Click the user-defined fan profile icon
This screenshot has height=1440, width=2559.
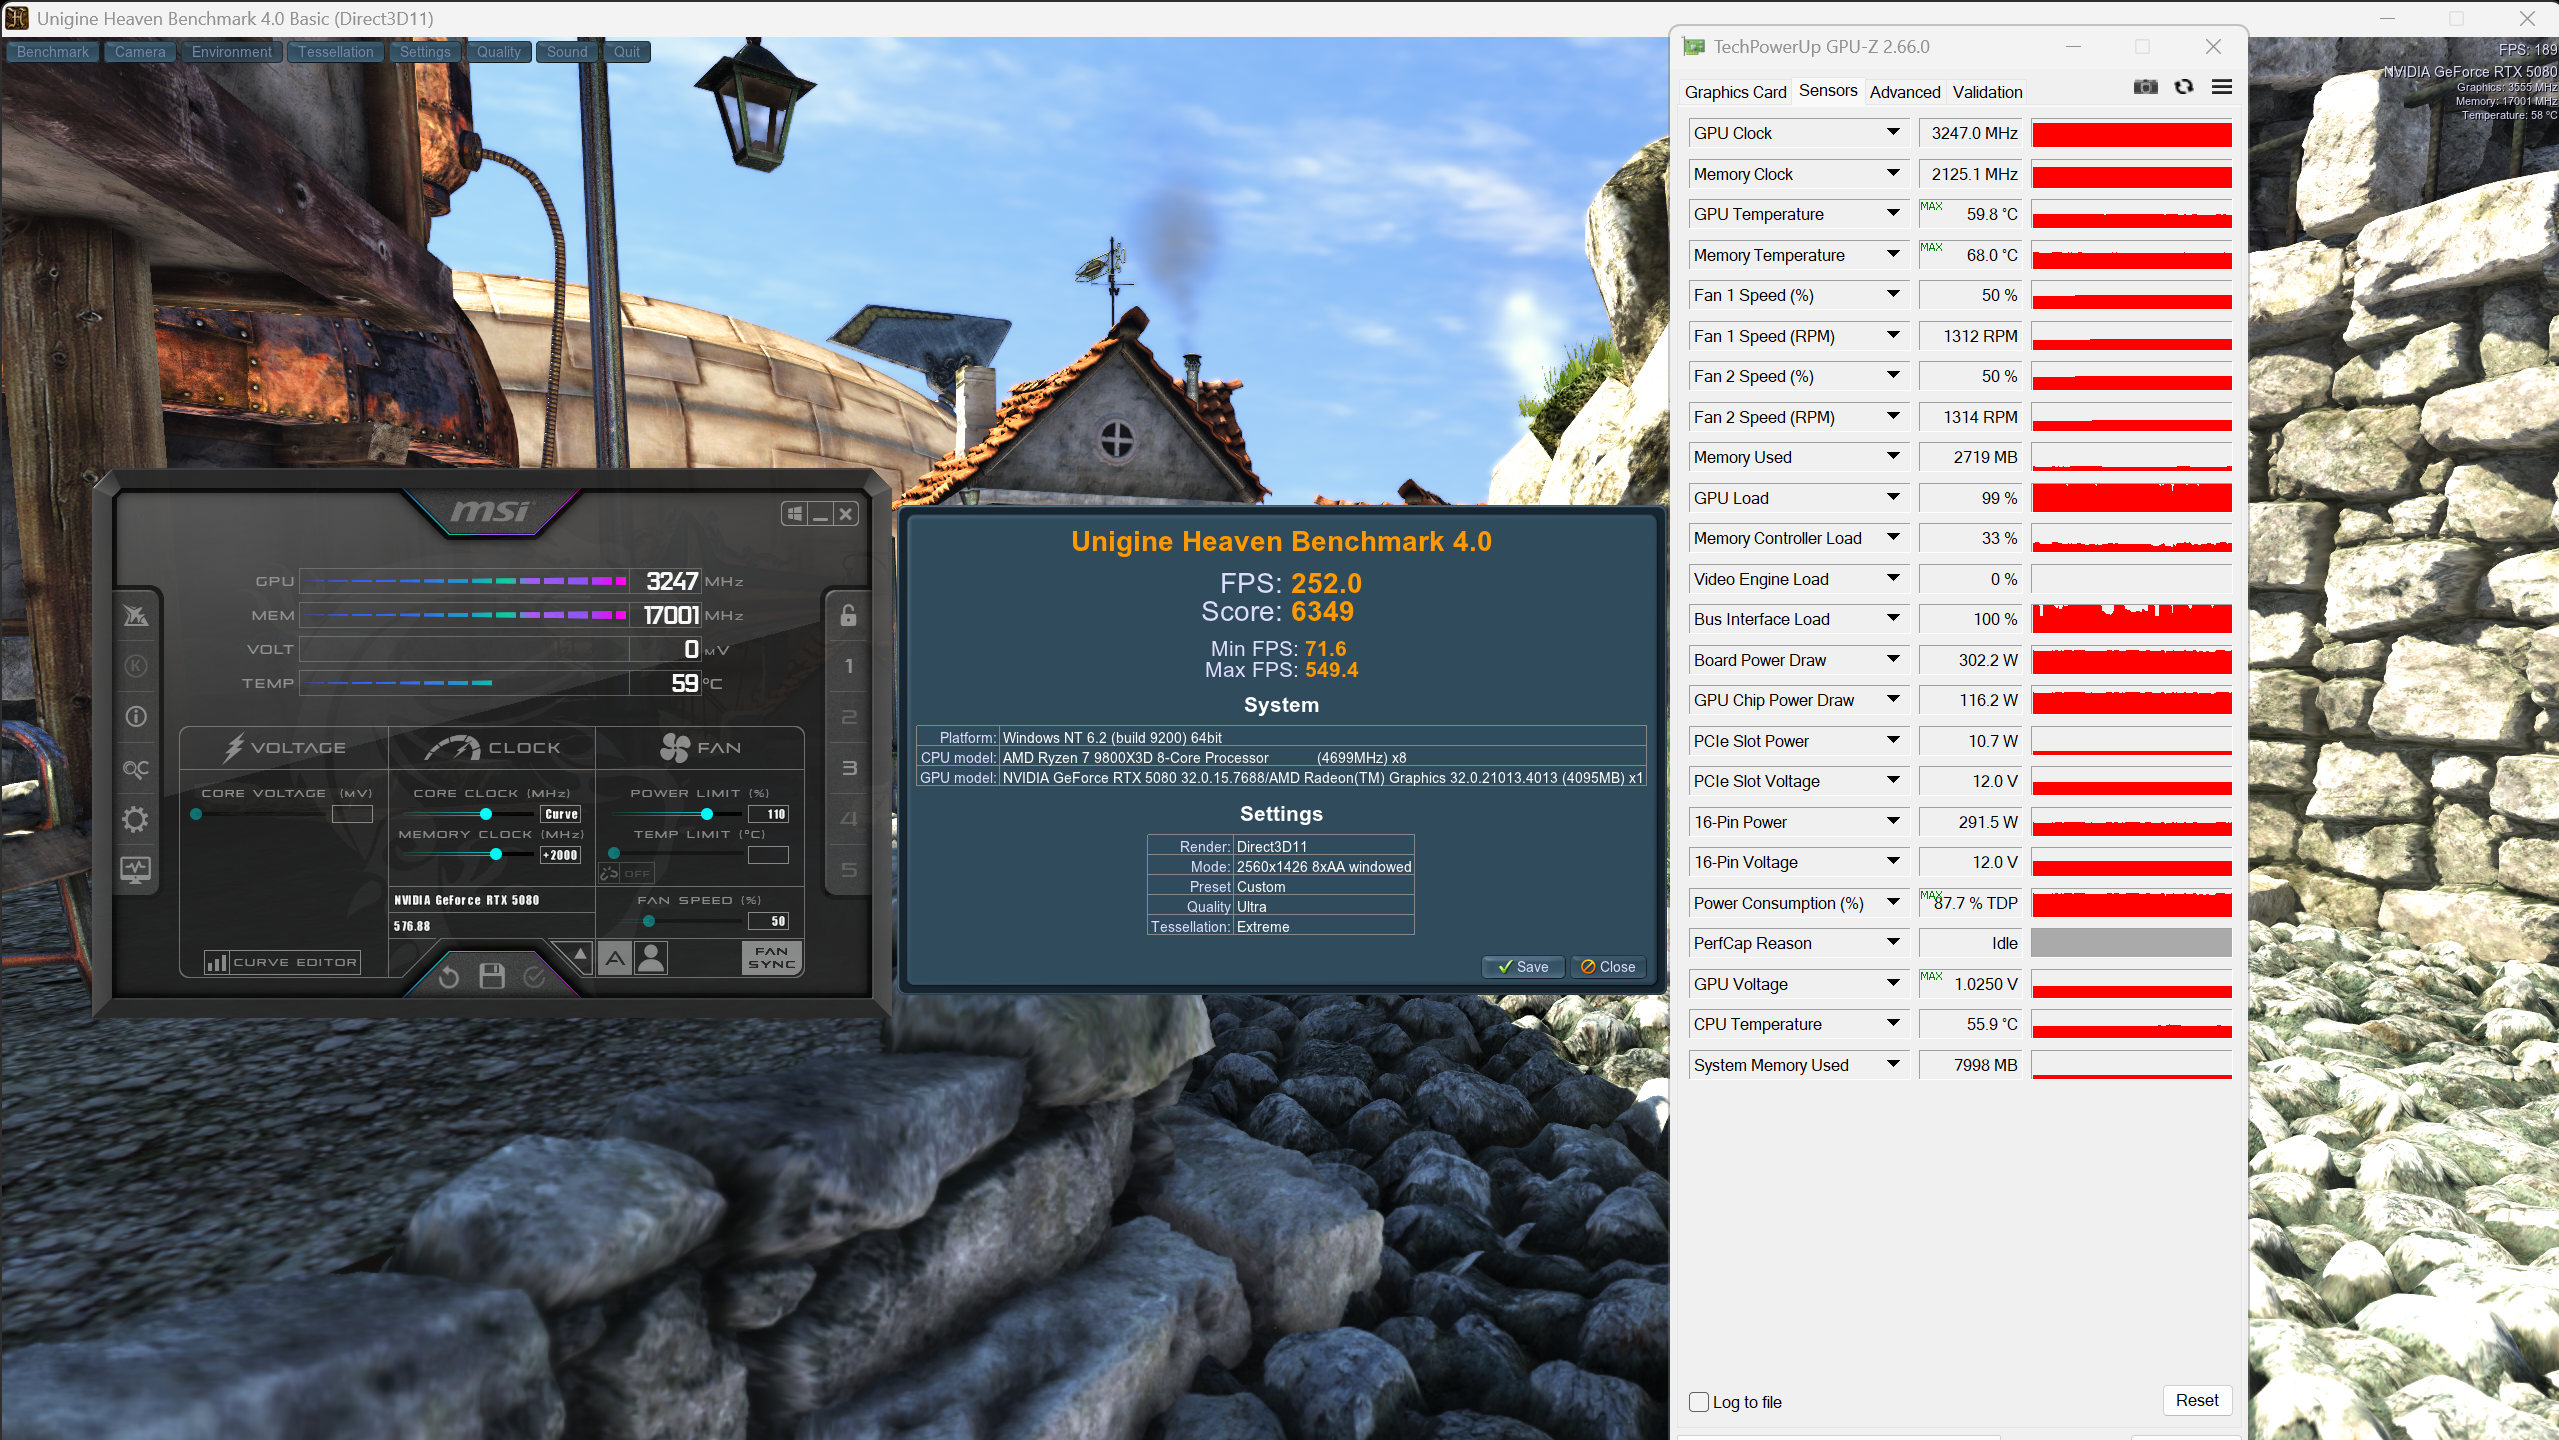click(x=651, y=958)
